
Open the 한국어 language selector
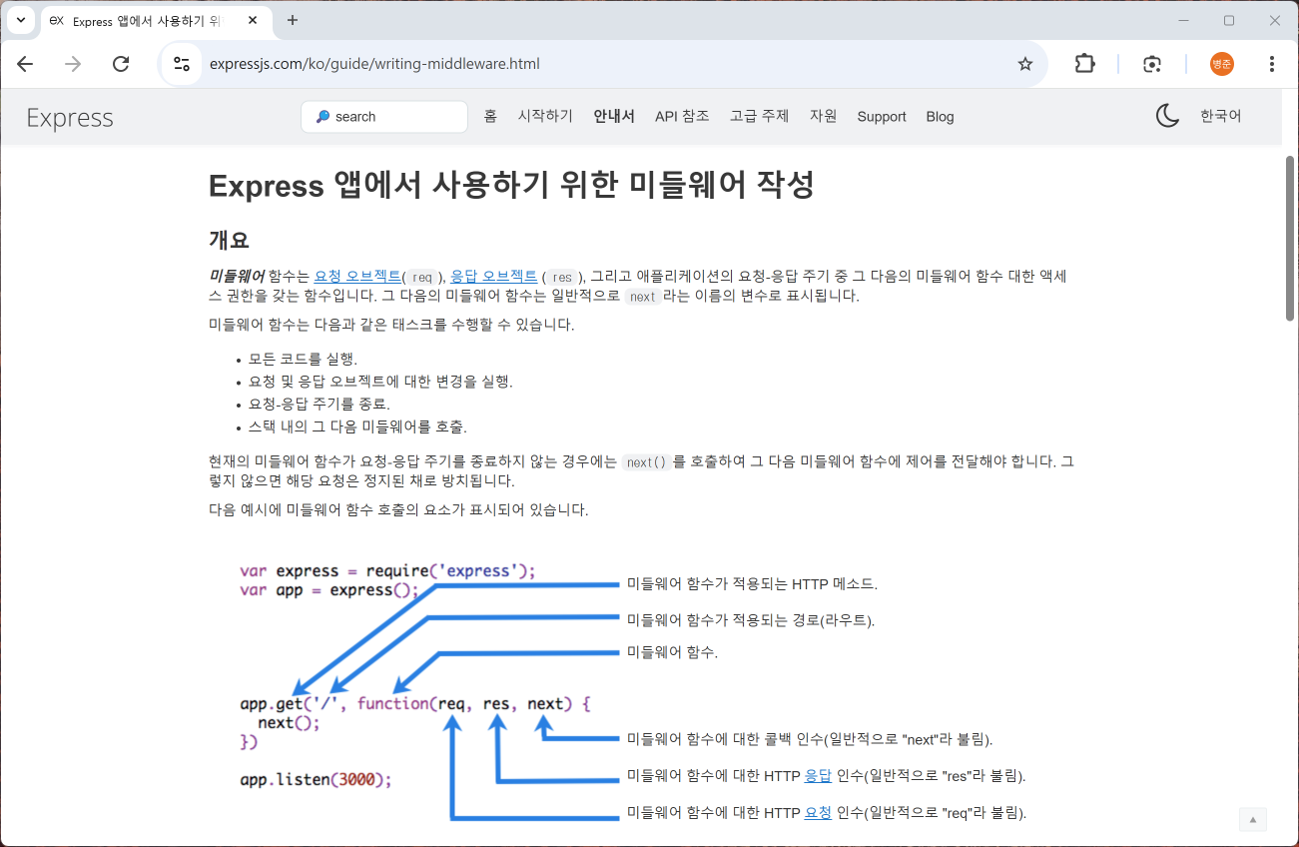click(1220, 116)
